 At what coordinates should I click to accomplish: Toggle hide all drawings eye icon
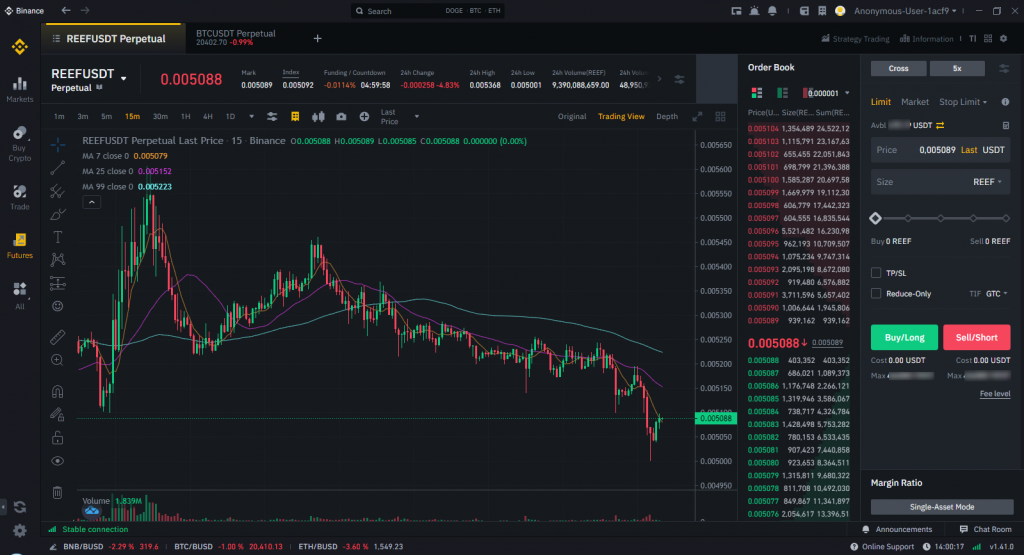[57, 461]
